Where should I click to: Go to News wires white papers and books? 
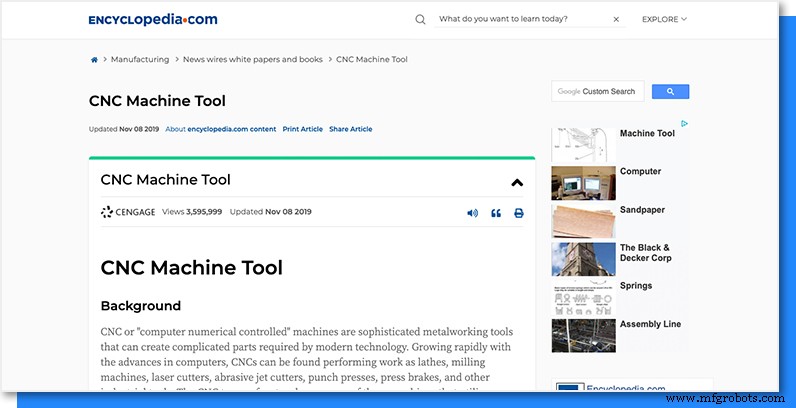click(252, 60)
